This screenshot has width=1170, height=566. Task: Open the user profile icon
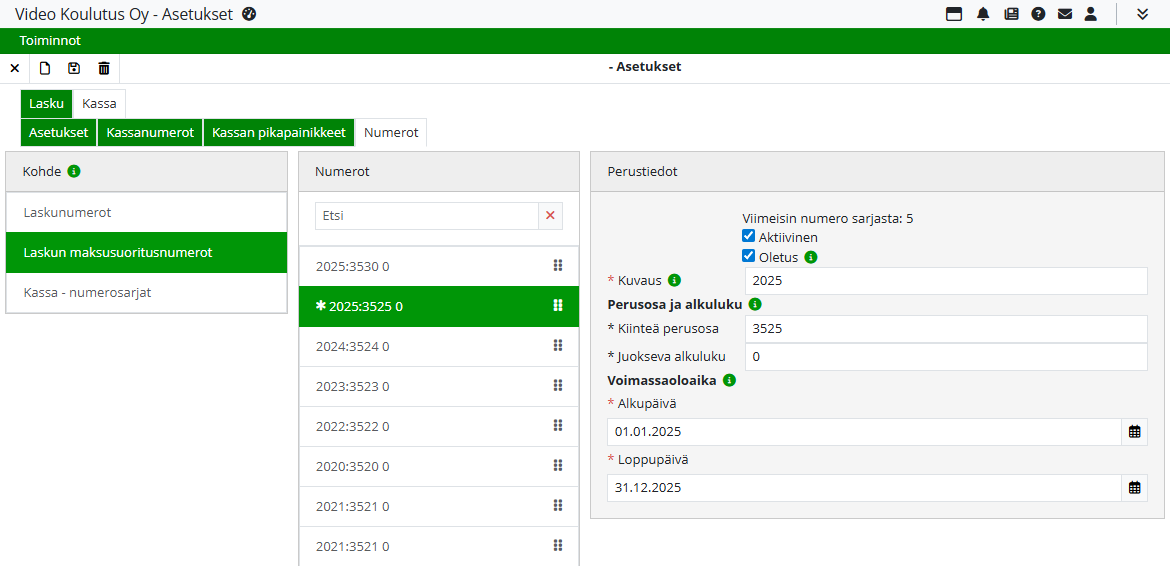pos(1091,14)
